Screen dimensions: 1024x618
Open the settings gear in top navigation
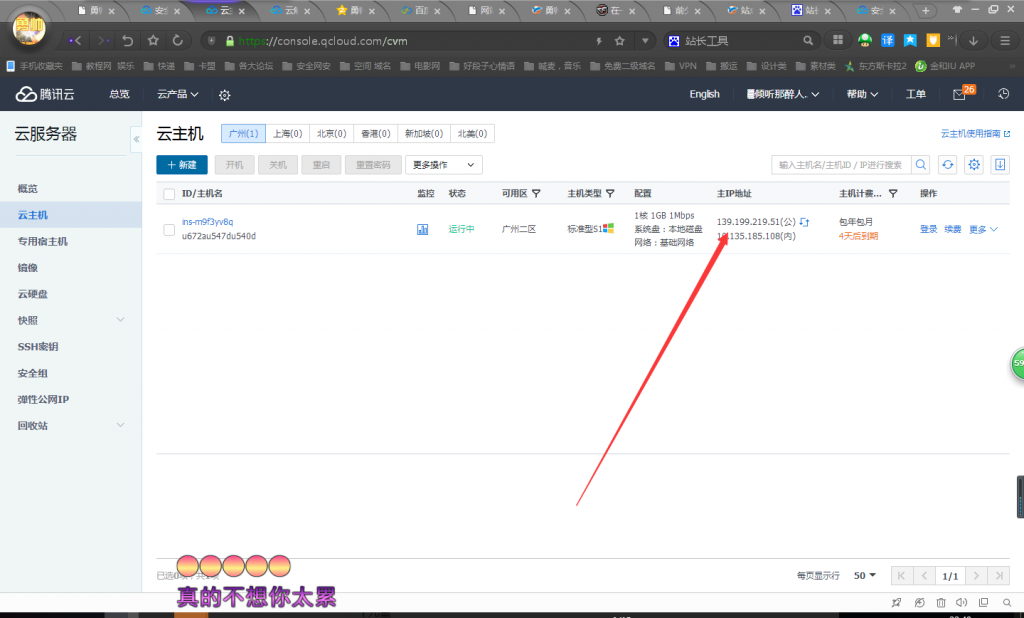[224, 95]
